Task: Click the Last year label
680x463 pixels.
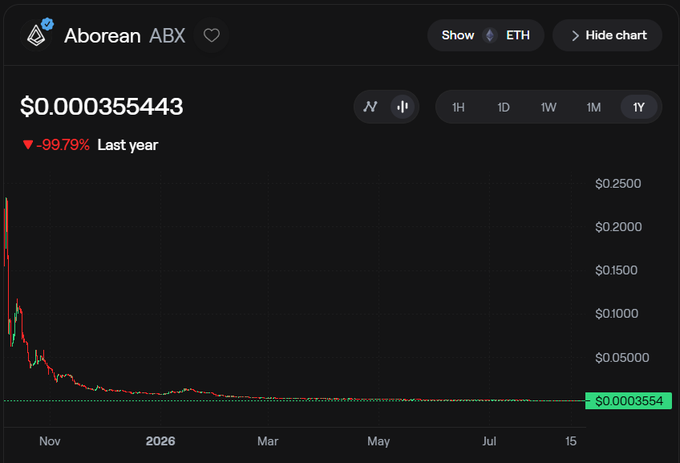Action: [x=128, y=145]
